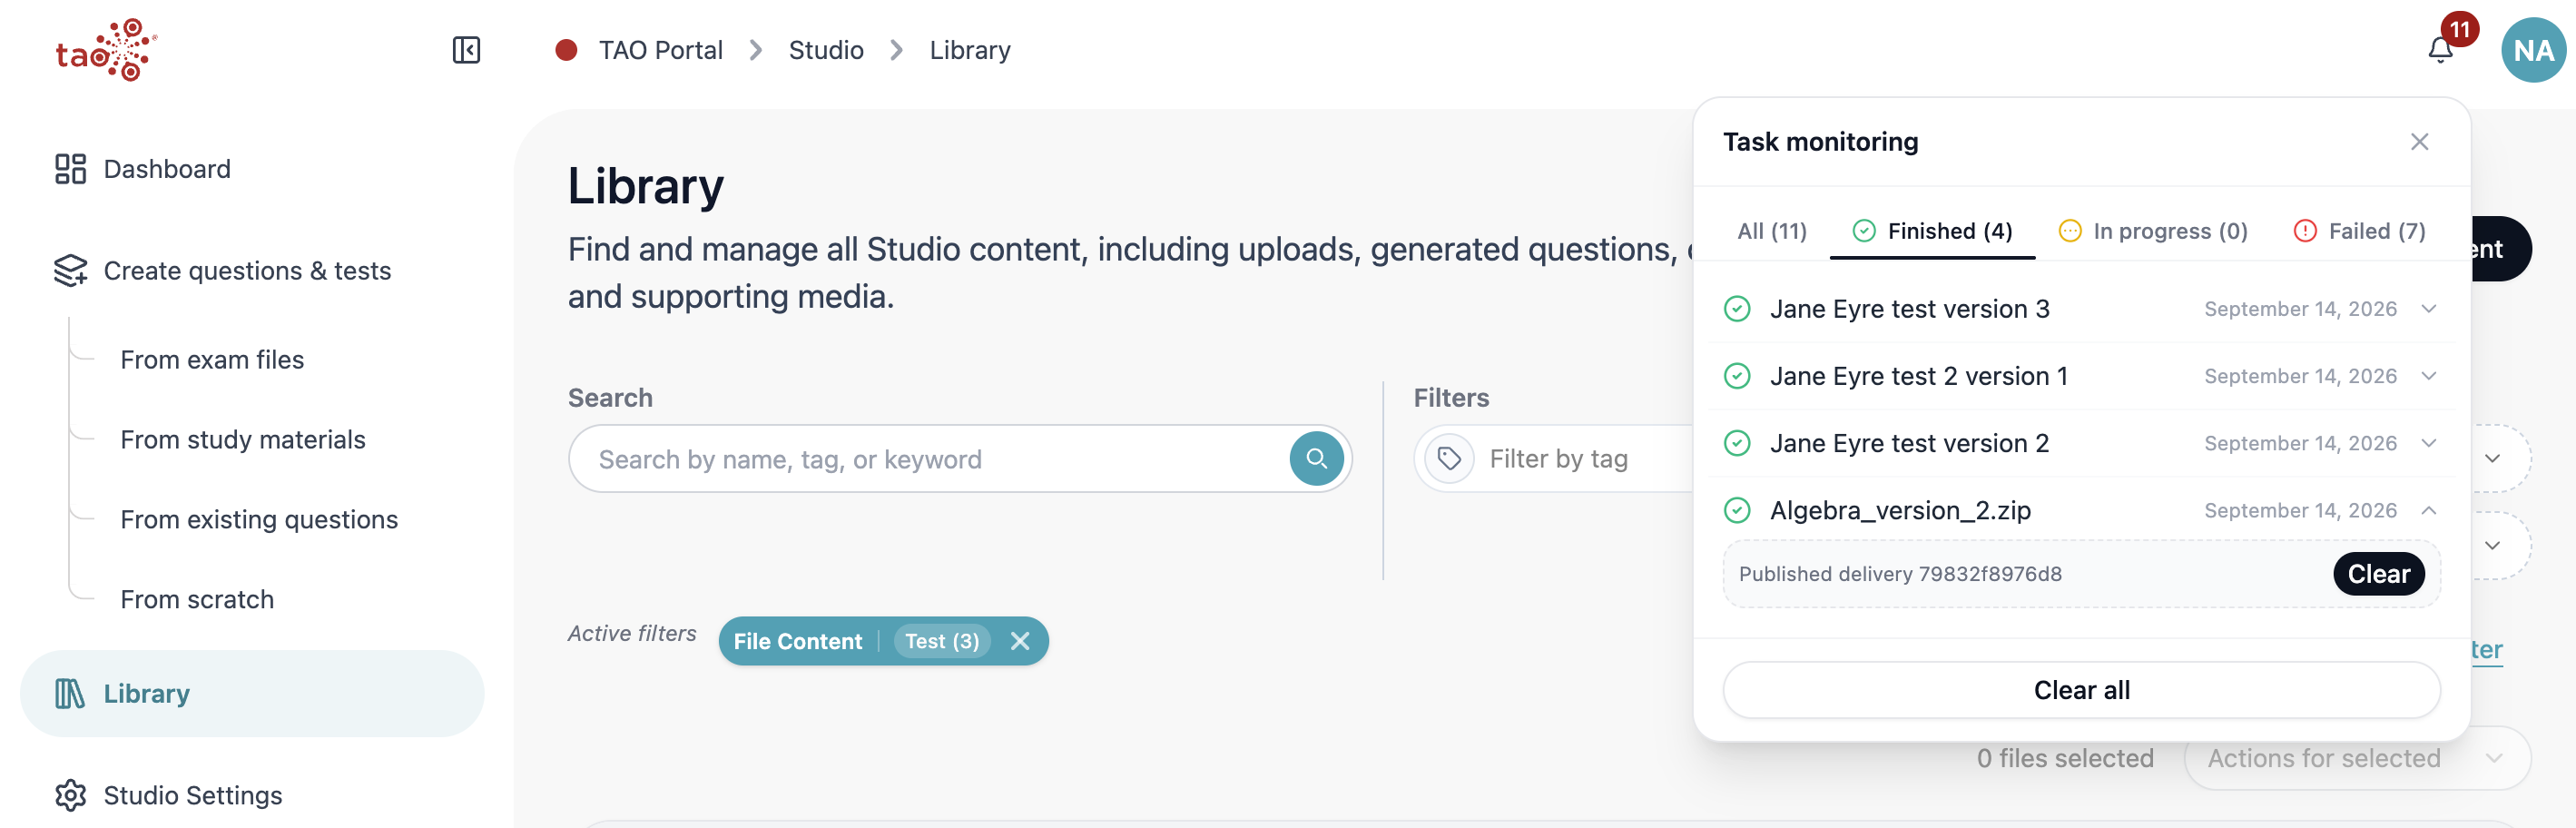Click the TAO logo
Screen dimensions: 2576x828
tap(106, 50)
